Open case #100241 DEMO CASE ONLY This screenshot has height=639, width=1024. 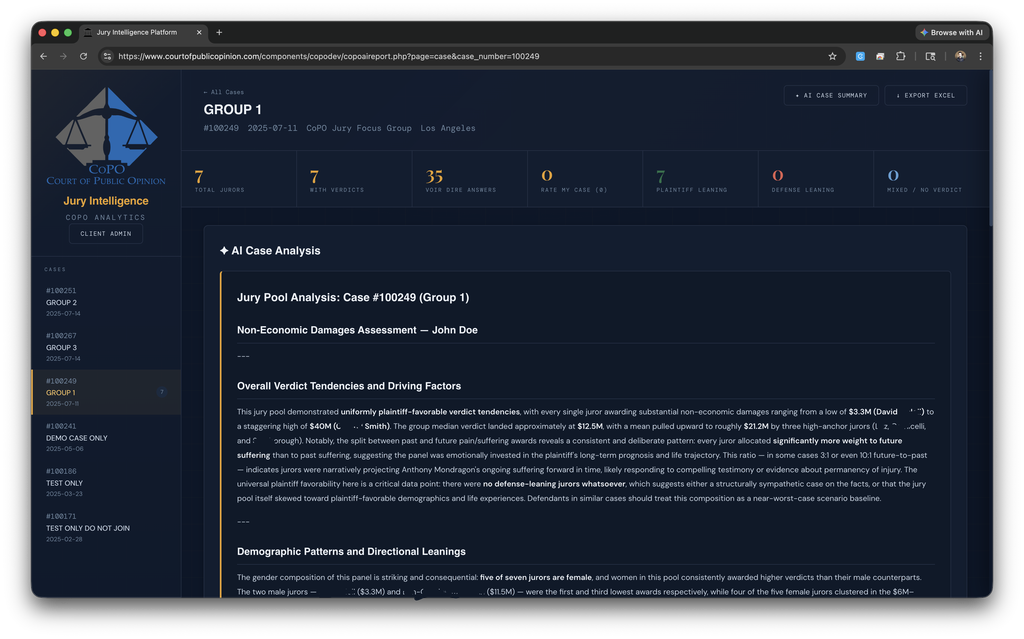pyautogui.click(x=106, y=437)
